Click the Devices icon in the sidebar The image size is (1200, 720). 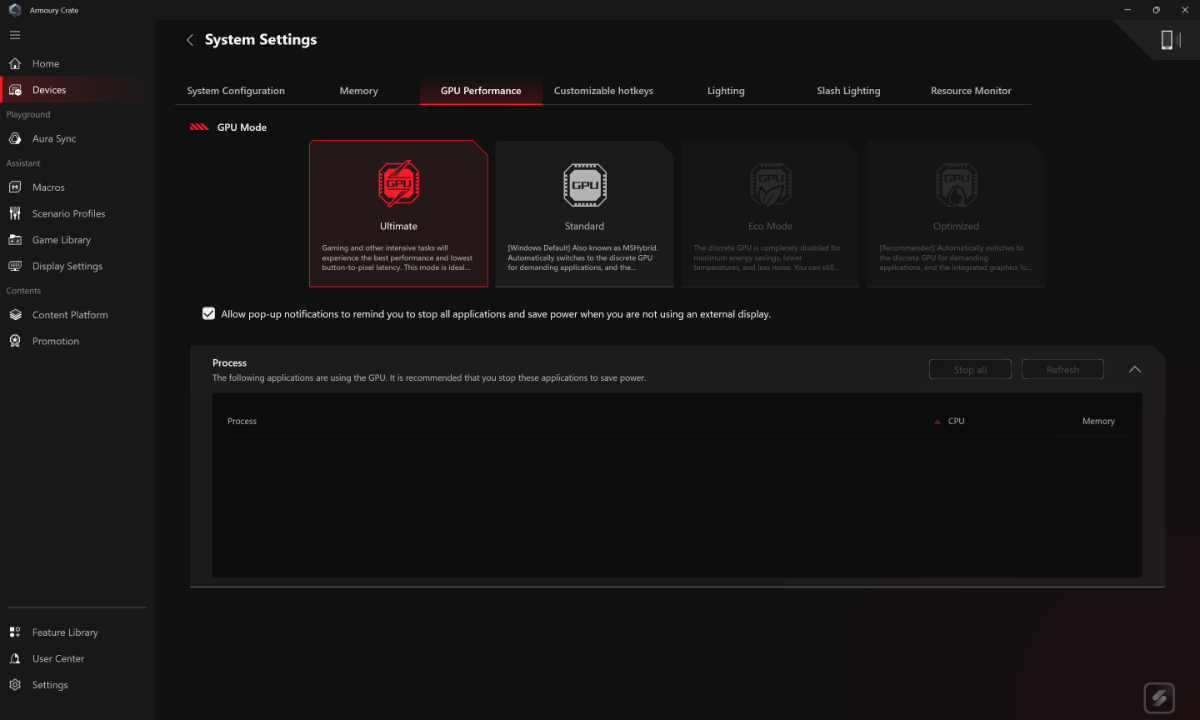(15, 90)
